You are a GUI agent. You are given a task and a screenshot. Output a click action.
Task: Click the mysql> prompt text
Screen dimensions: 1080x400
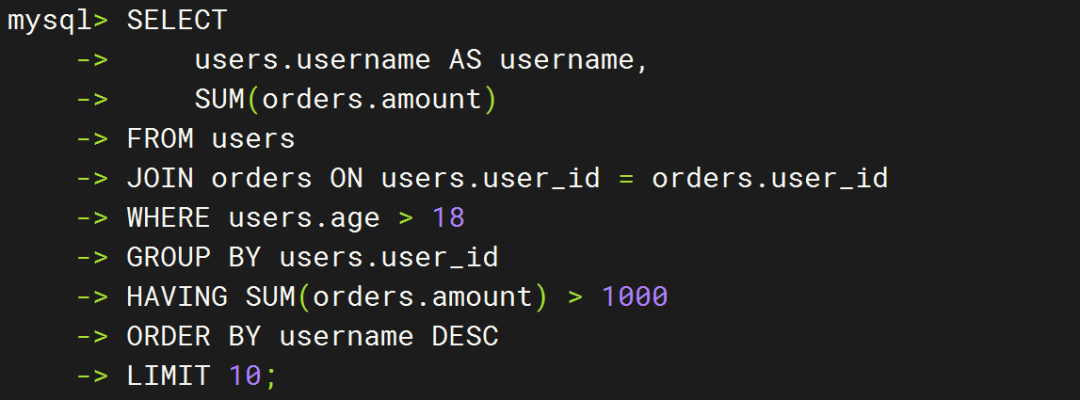[58, 21]
